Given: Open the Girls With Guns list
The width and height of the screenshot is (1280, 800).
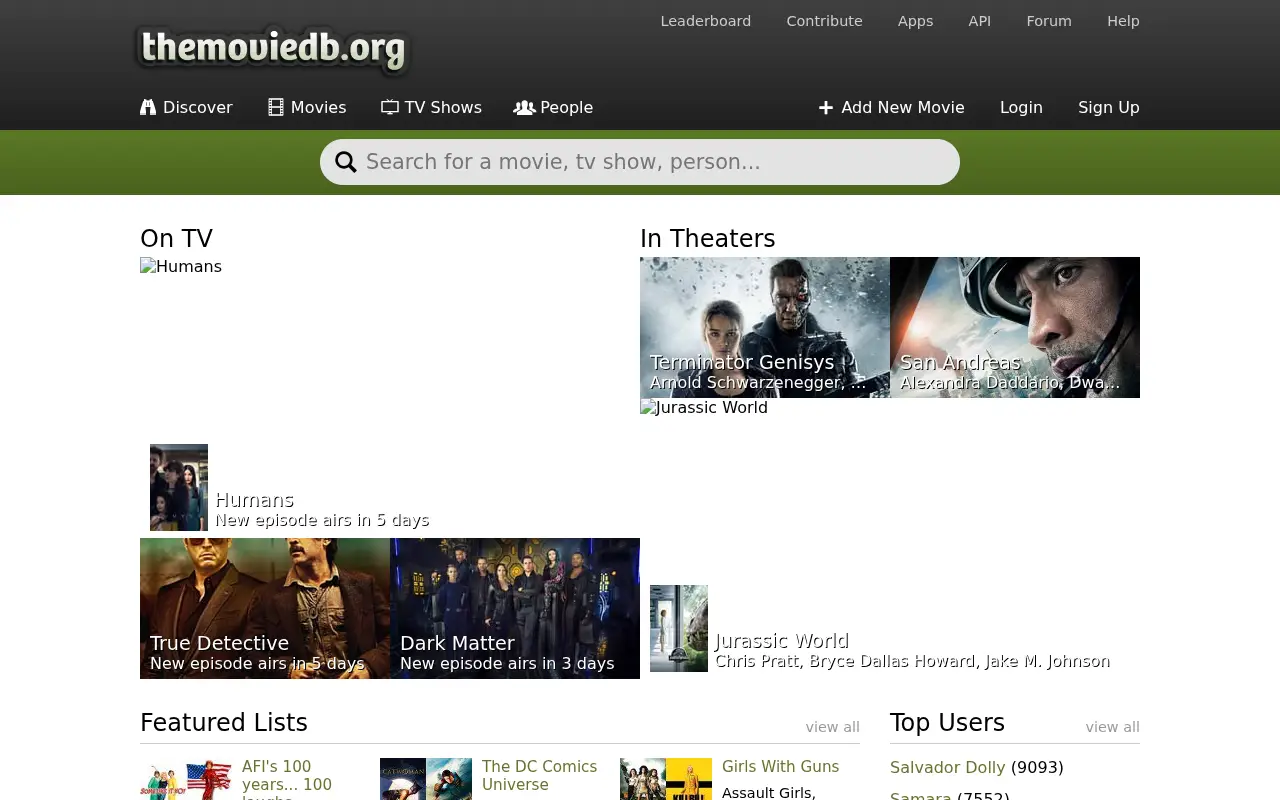Looking at the screenshot, I should point(781,766).
